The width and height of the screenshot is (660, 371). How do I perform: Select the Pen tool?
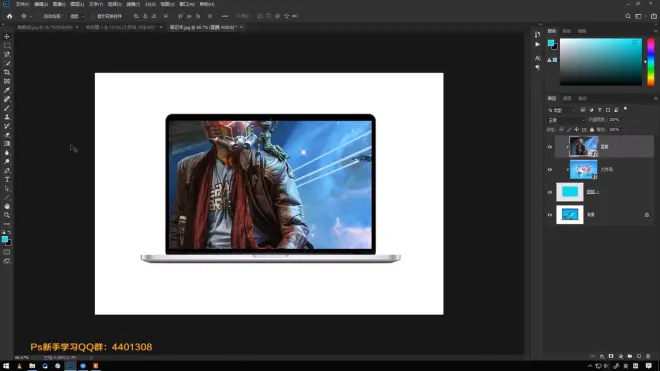[x=7, y=171]
